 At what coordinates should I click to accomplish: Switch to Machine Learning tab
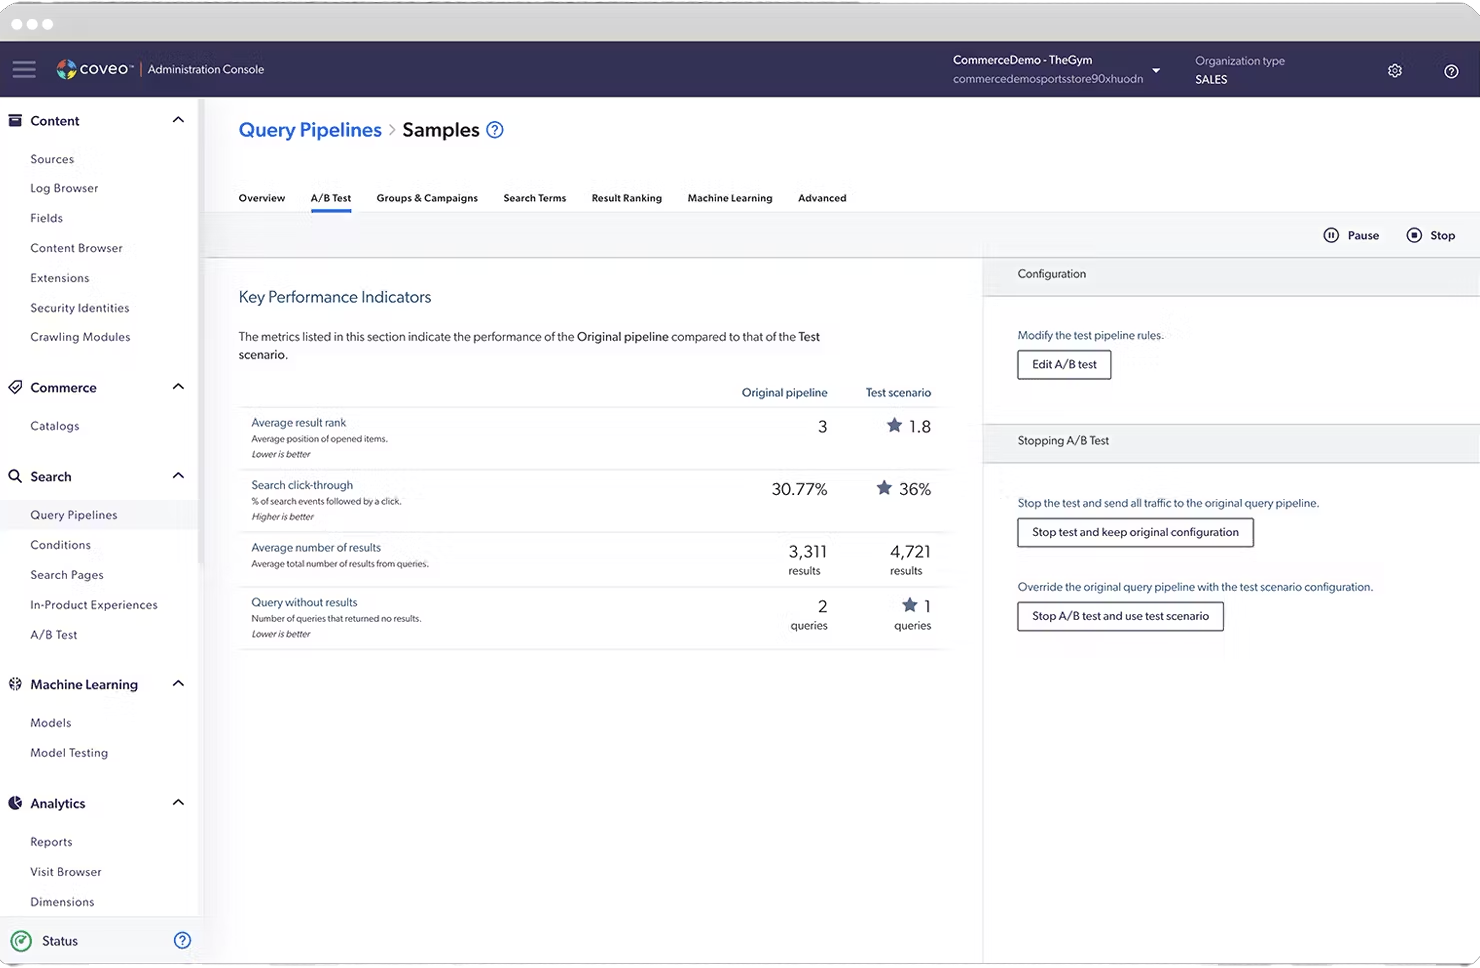730,198
